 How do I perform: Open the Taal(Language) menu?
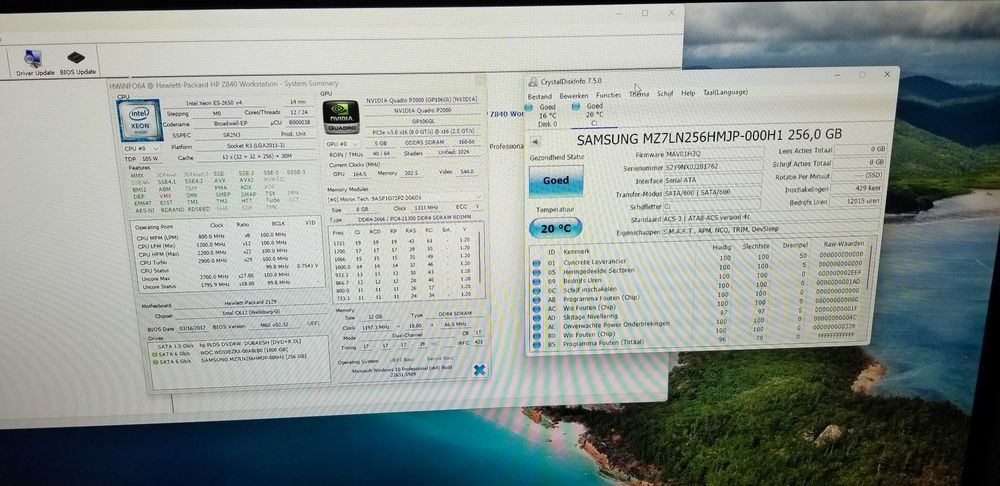pyautogui.click(x=725, y=92)
